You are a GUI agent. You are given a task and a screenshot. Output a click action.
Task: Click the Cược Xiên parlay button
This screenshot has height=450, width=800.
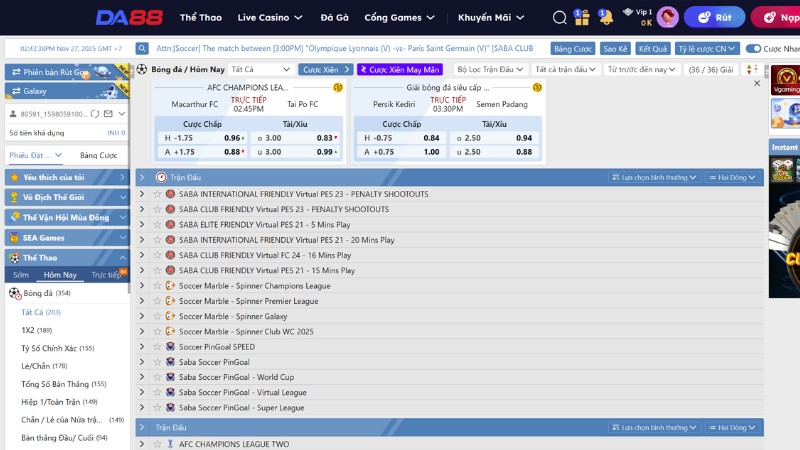(326, 69)
